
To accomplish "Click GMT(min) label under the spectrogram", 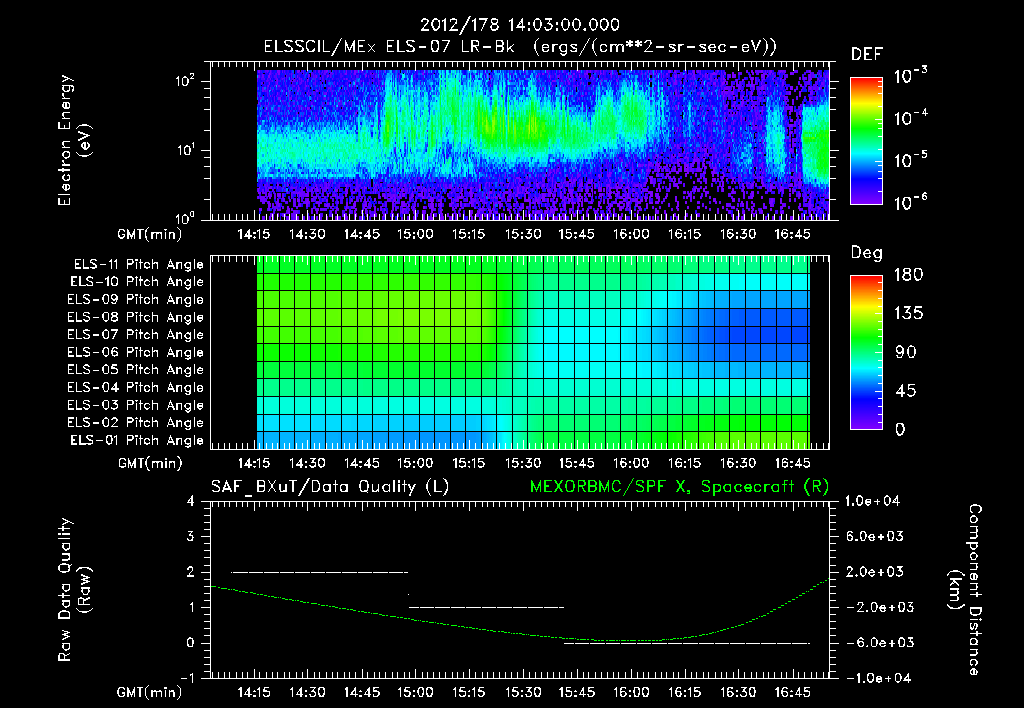I will (149, 234).
